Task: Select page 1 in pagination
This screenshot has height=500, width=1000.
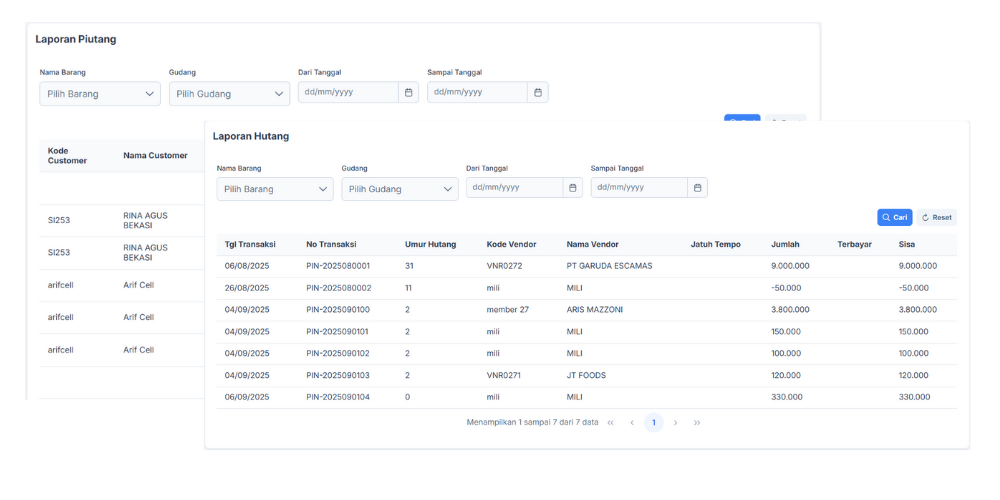Action: click(653, 423)
